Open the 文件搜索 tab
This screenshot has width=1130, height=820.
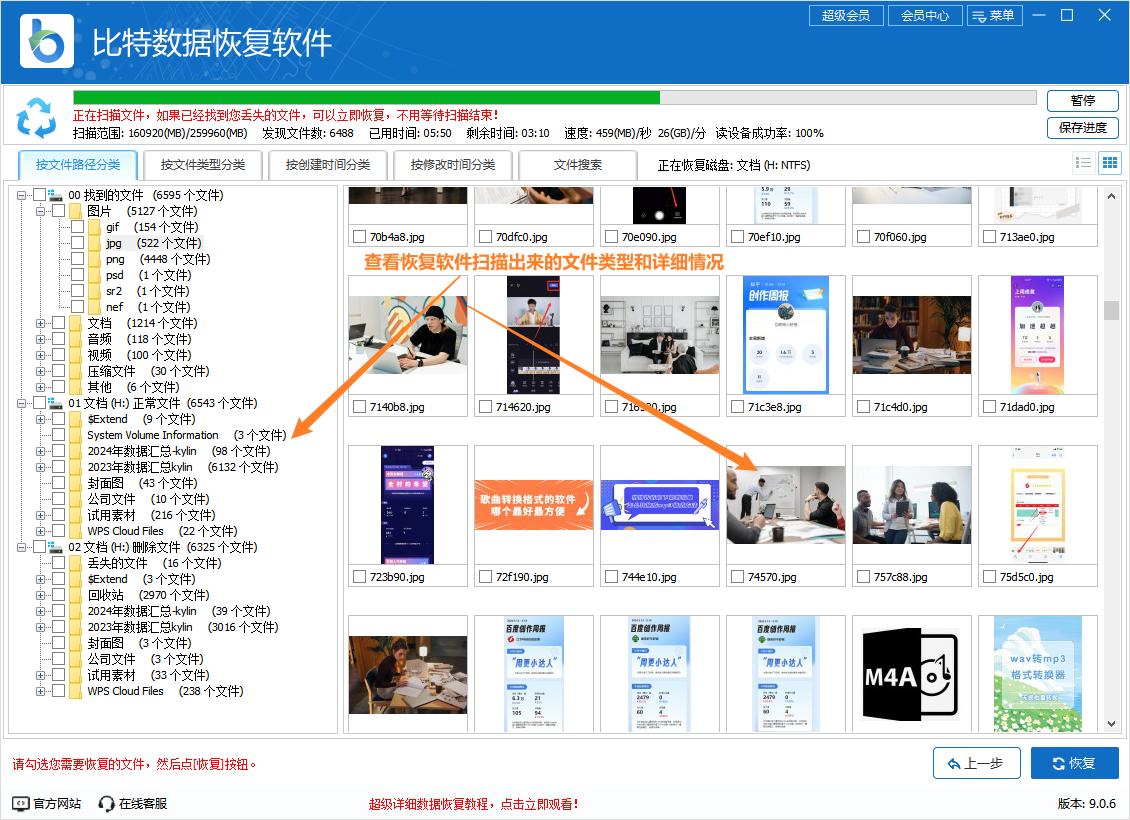click(x=578, y=165)
